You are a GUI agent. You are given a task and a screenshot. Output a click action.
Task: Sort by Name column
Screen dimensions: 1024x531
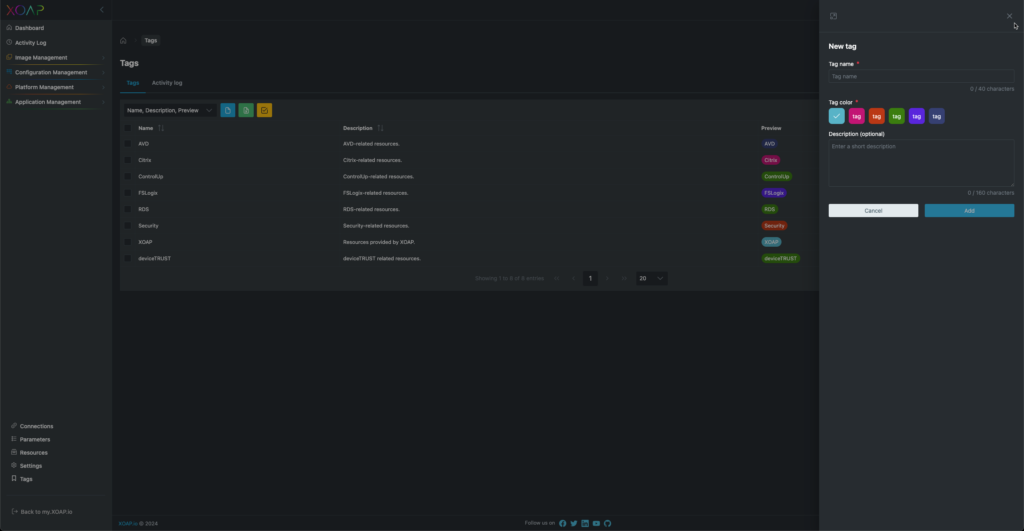point(161,128)
